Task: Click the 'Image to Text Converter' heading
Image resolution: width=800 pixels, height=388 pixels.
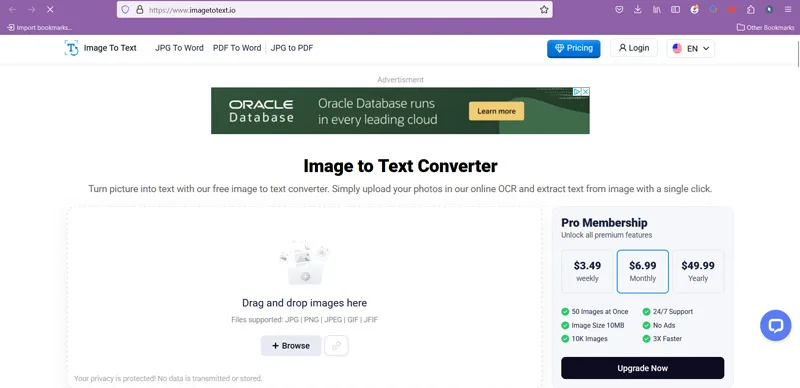Action: click(x=400, y=166)
